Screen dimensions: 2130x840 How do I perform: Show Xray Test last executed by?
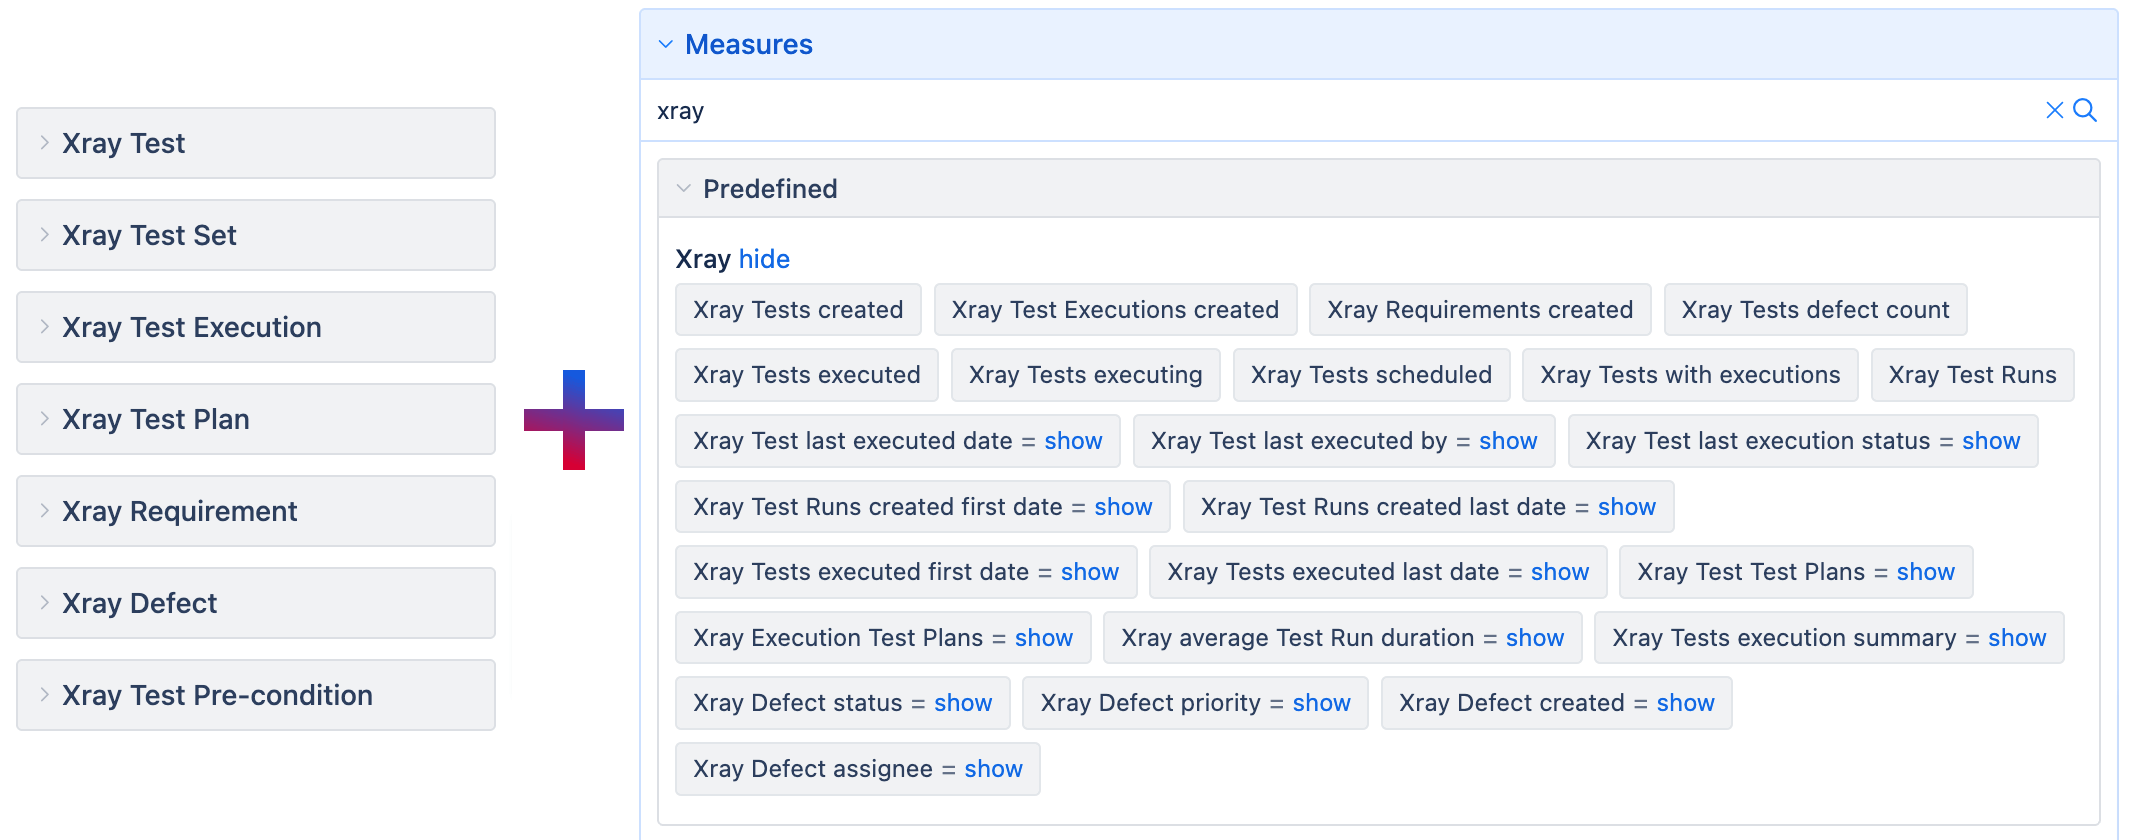pyautogui.click(x=1508, y=441)
